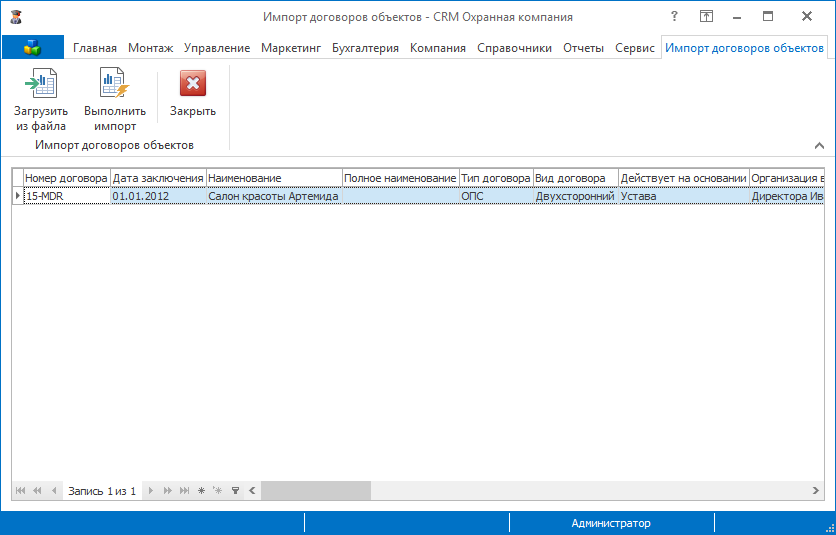
Task: Open help via the question mark
Action: (674, 17)
